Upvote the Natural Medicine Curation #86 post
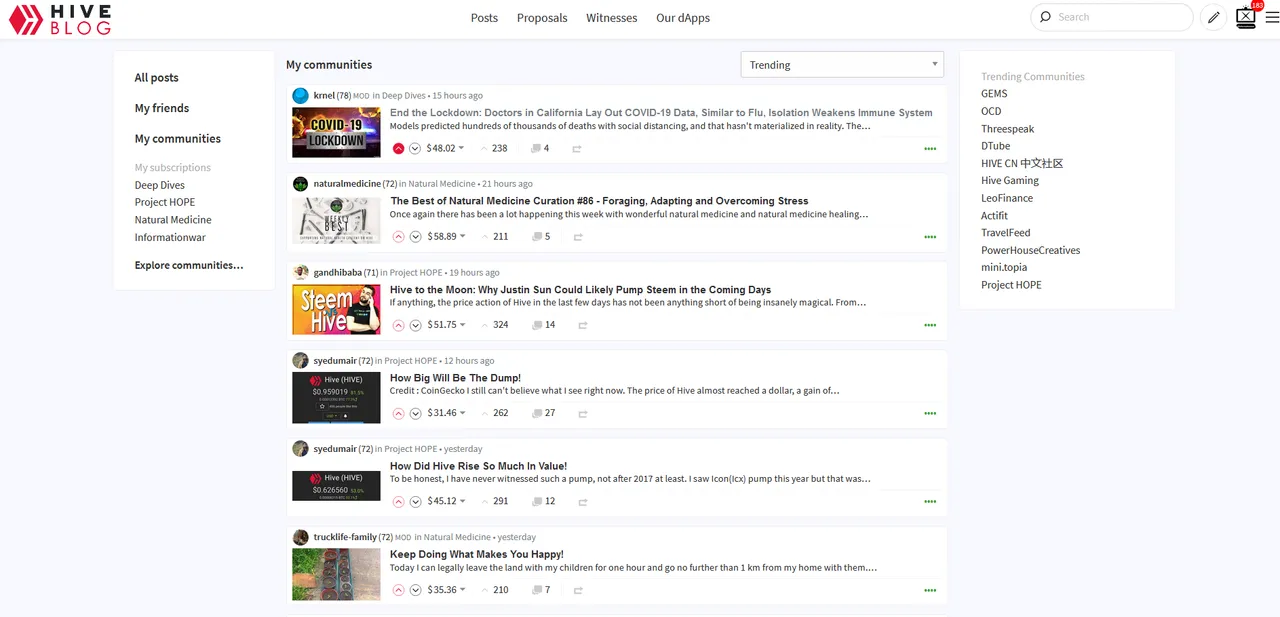This screenshot has height=617, width=1280. [398, 237]
